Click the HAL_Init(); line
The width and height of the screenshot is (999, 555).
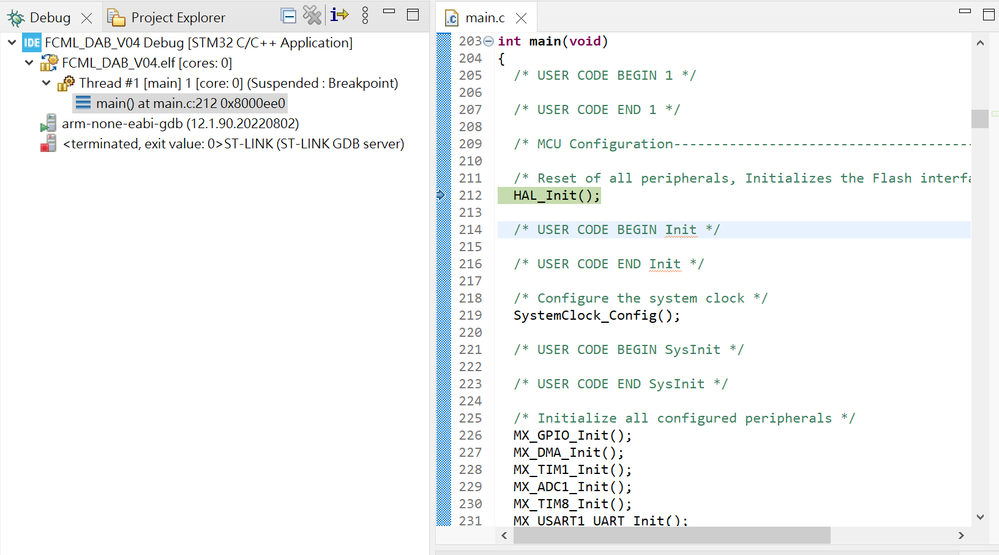click(556, 195)
